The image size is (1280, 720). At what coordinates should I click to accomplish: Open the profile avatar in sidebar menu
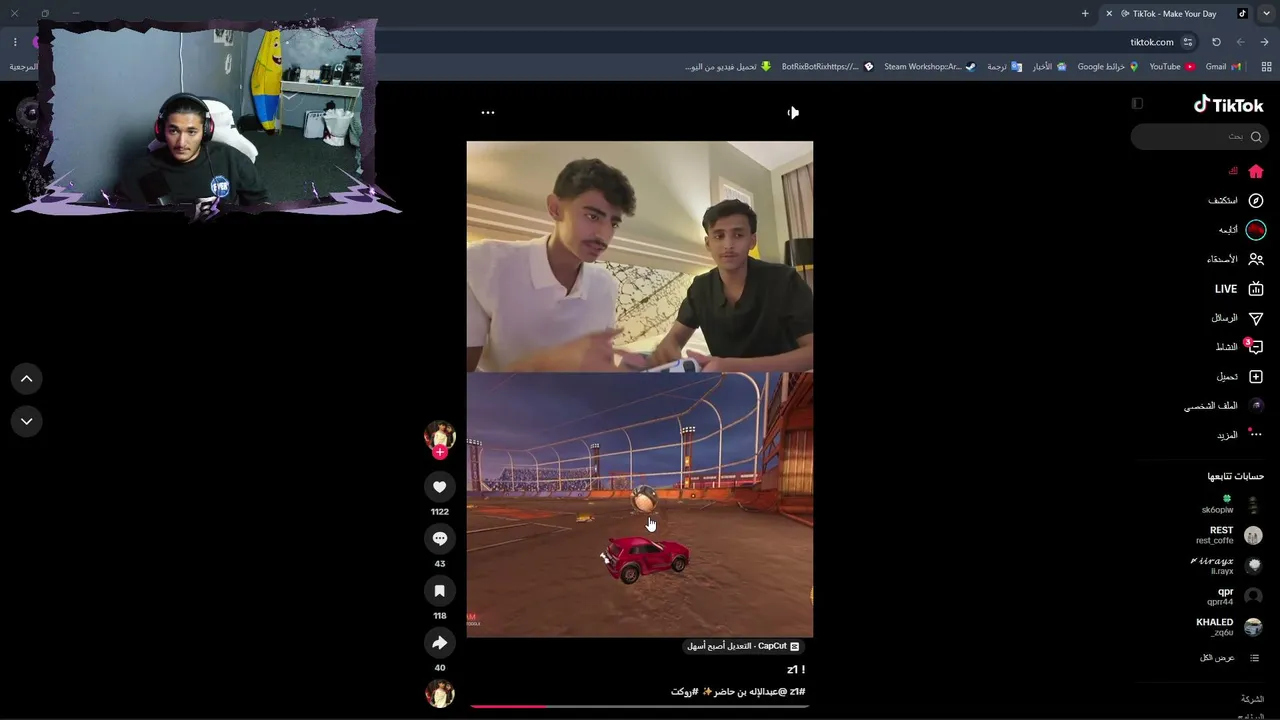[x=1257, y=406]
